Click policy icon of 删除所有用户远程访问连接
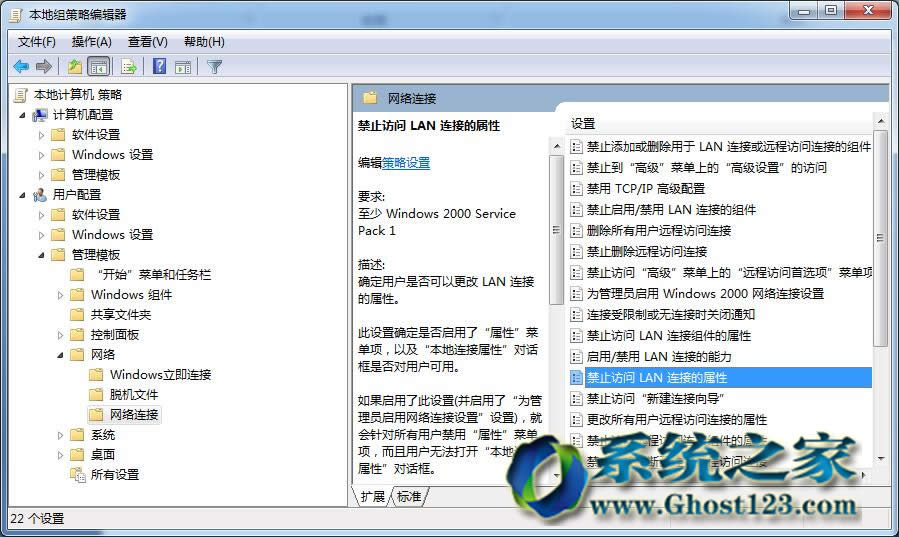This screenshot has height=537, width=899. [576, 230]
